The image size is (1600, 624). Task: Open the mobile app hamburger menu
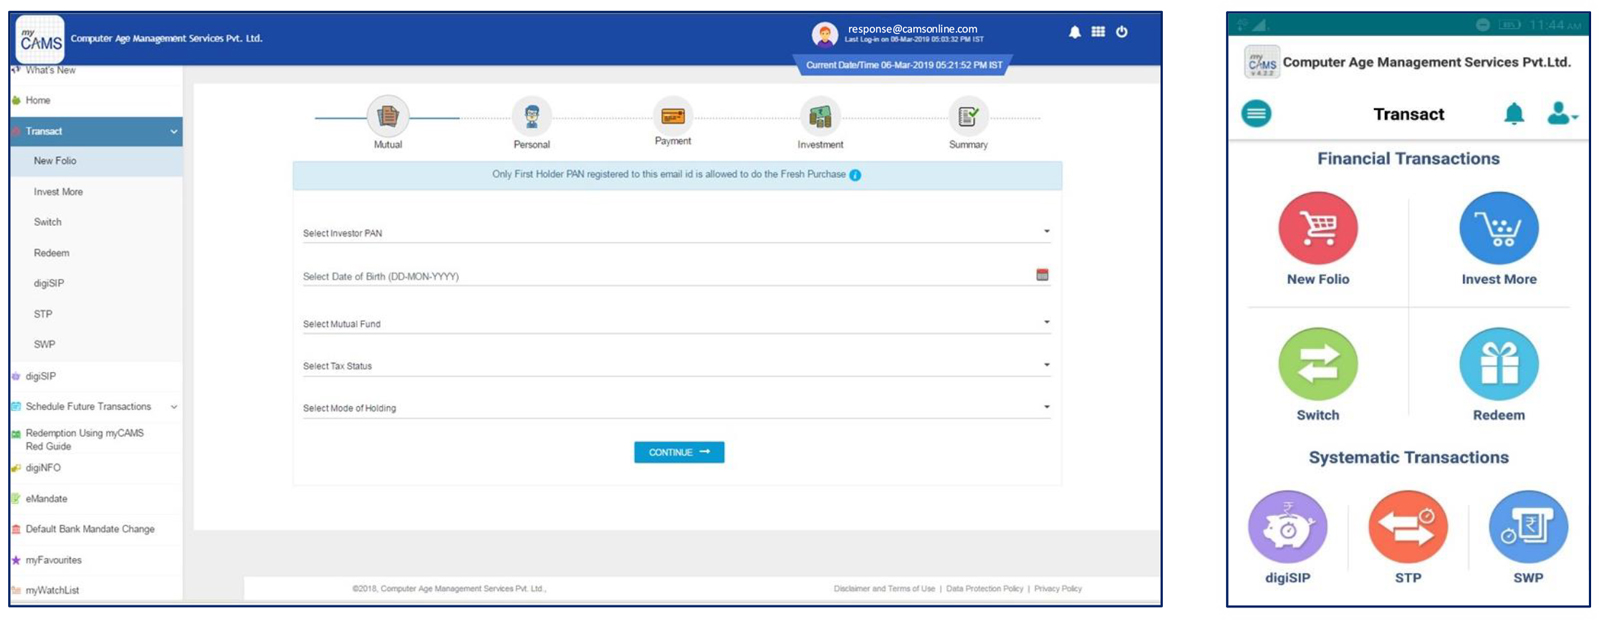(1256, 114)
